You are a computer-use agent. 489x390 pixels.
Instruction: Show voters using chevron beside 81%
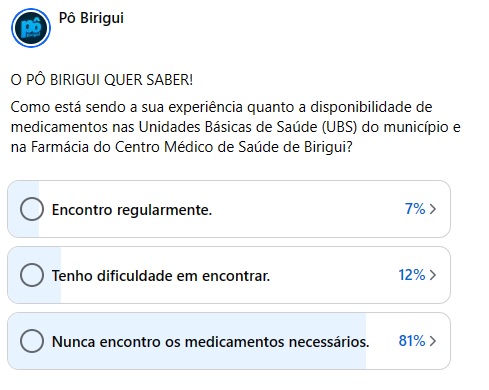coord(433,341)
